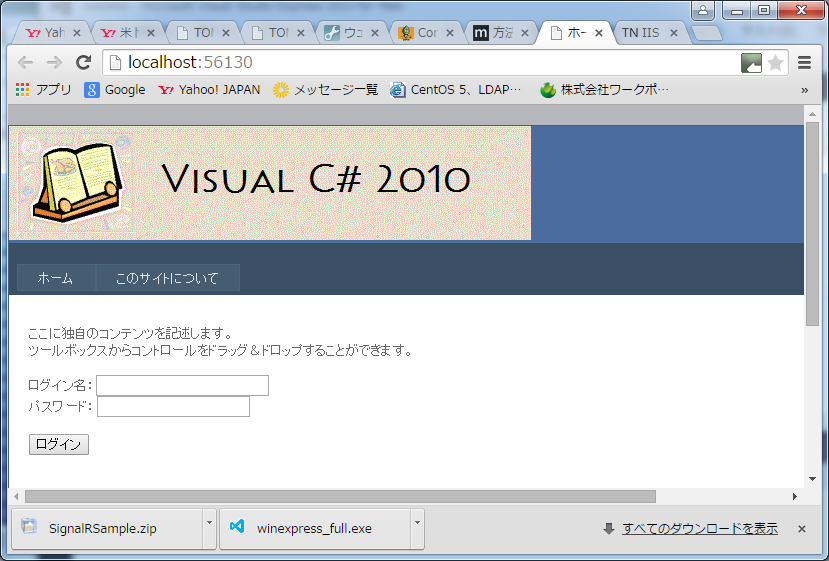Click the Visual C# 2010 banner image
Image resolution: width=829 pixels, height=561 pixels.
[x=270, y=183]
